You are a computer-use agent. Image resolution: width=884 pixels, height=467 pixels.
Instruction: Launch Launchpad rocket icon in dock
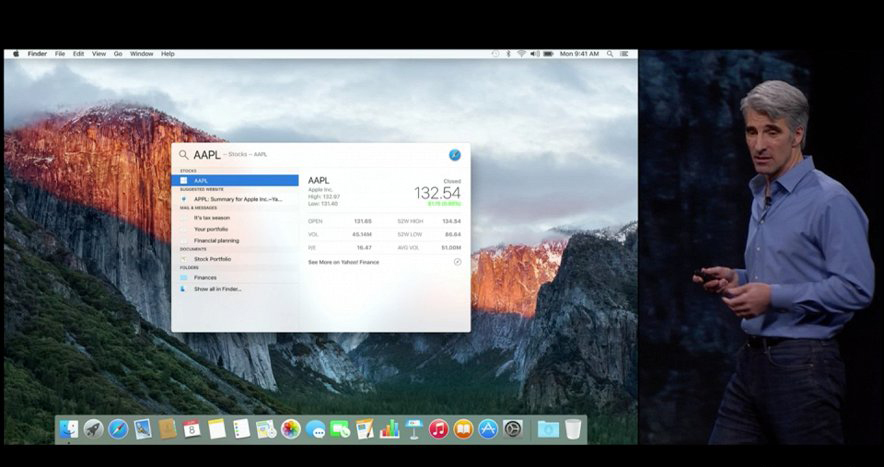(94, 429)
